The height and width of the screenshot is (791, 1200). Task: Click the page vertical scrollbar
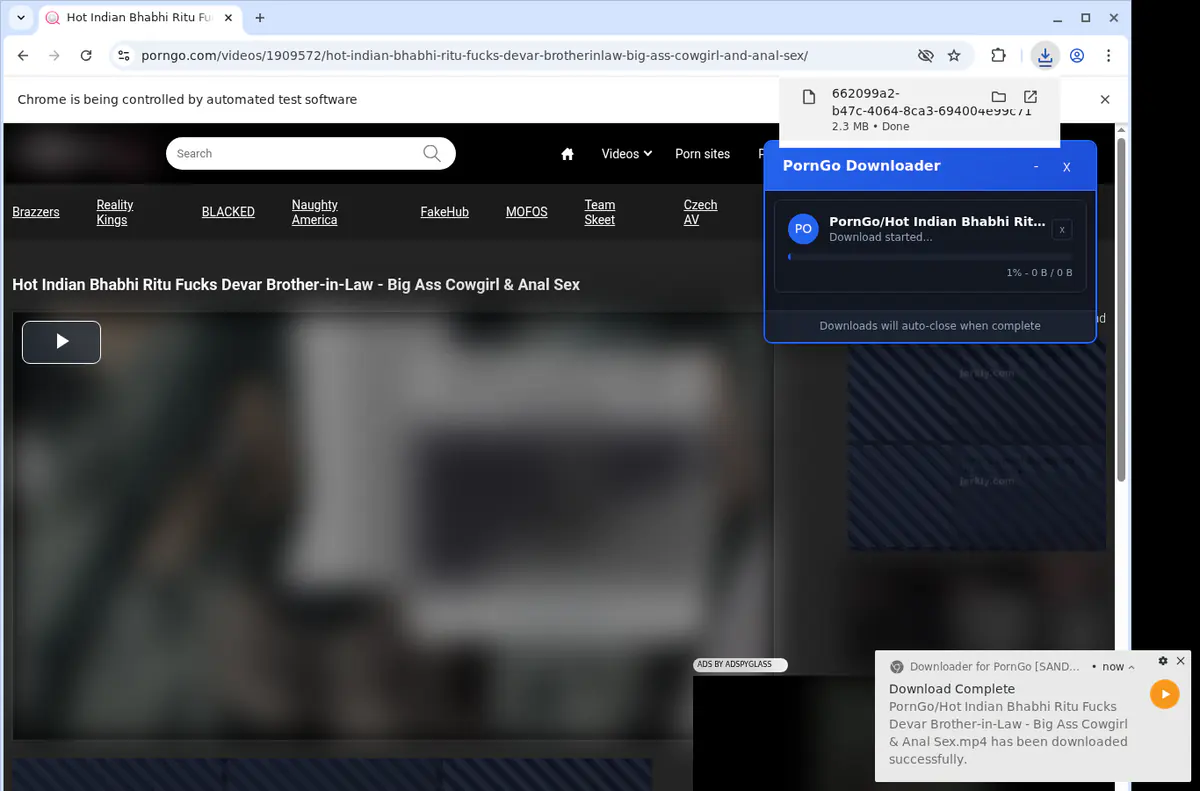click(x=1122, y=310)
